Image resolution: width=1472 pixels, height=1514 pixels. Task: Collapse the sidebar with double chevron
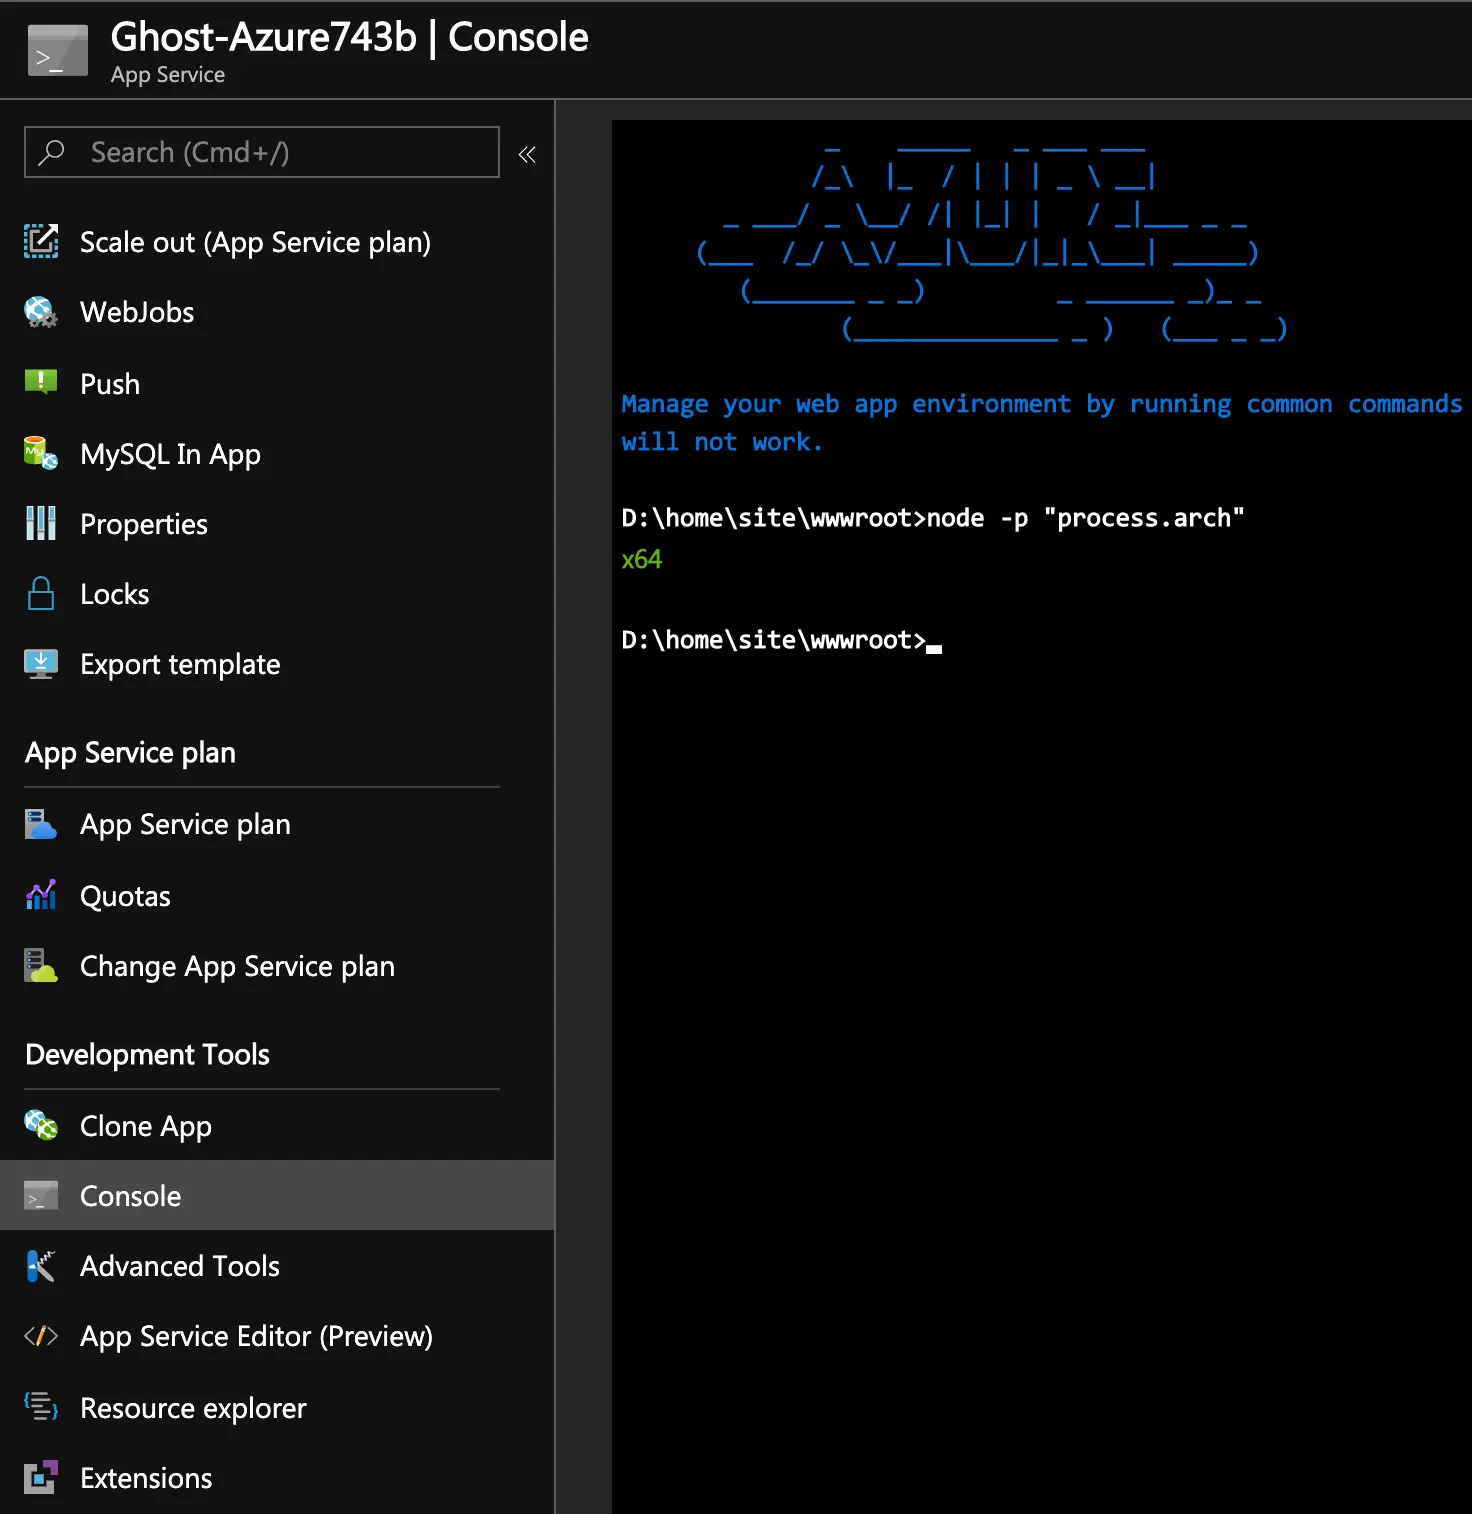527,154
